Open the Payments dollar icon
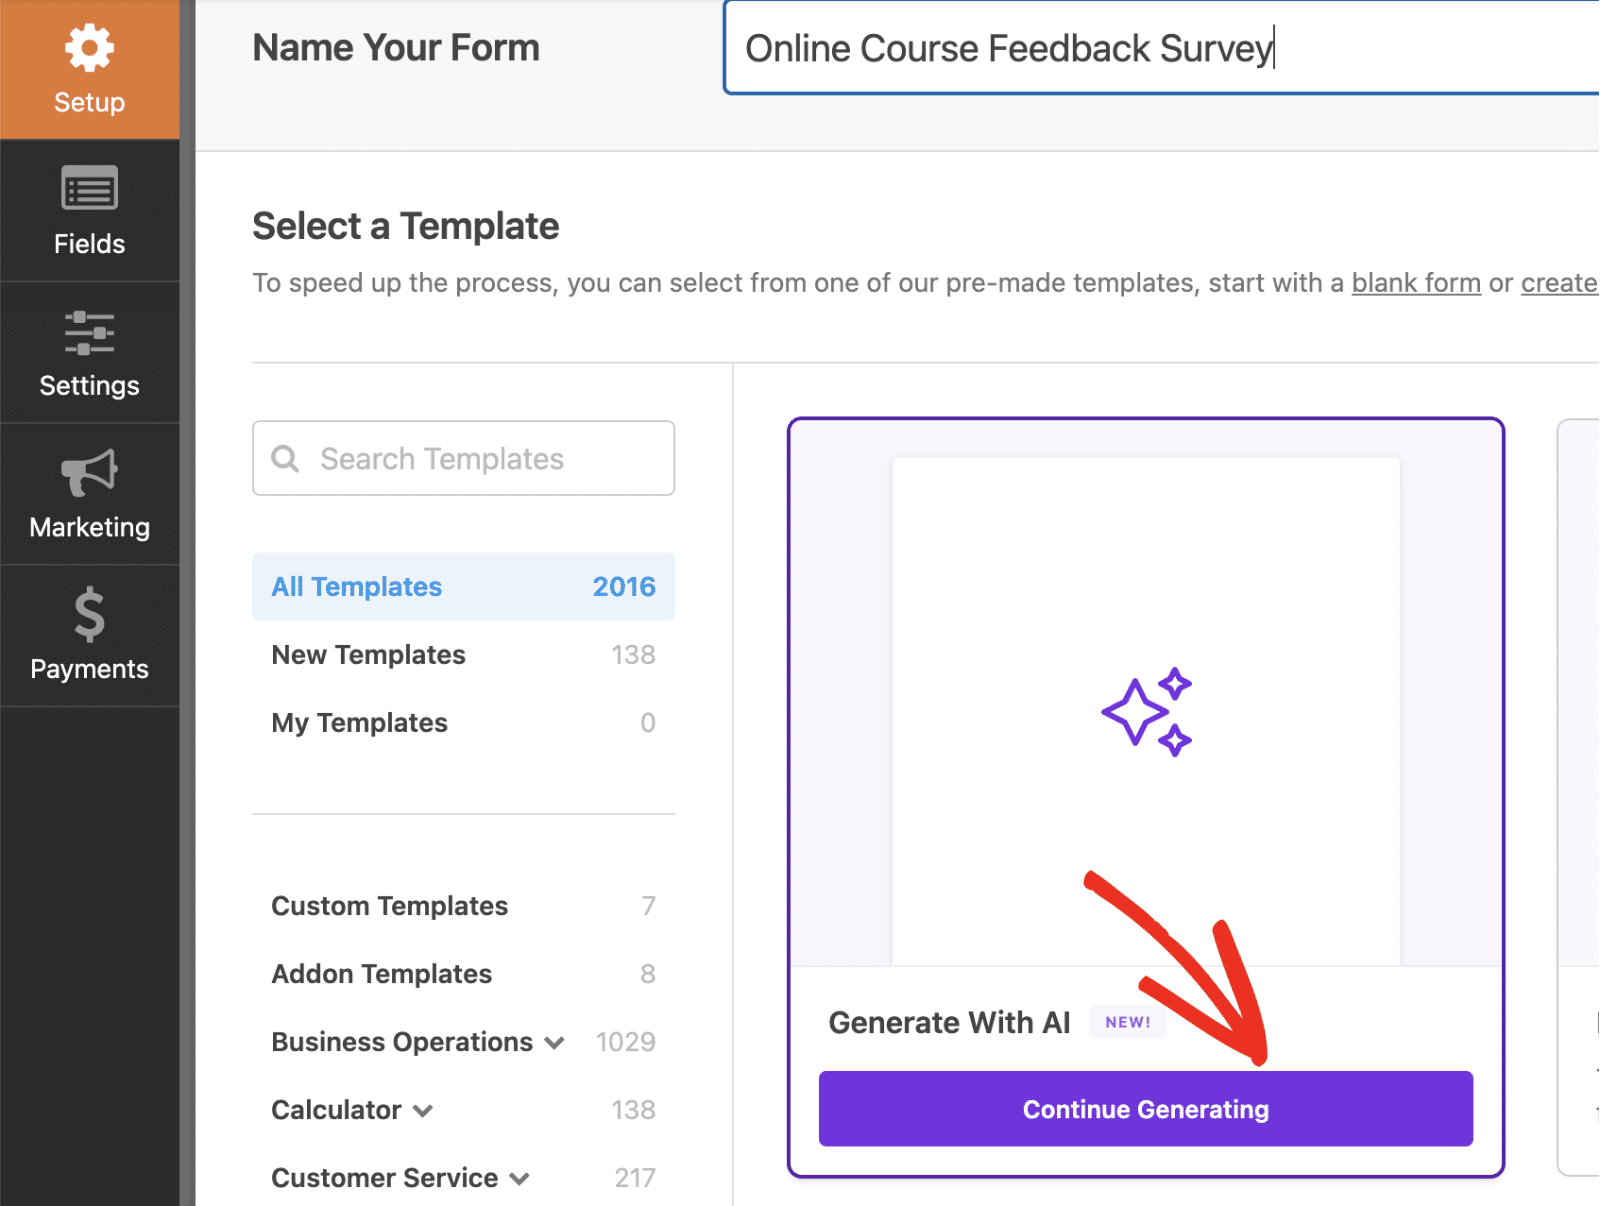This screenshot has width=1600, height=1206. 89,614
